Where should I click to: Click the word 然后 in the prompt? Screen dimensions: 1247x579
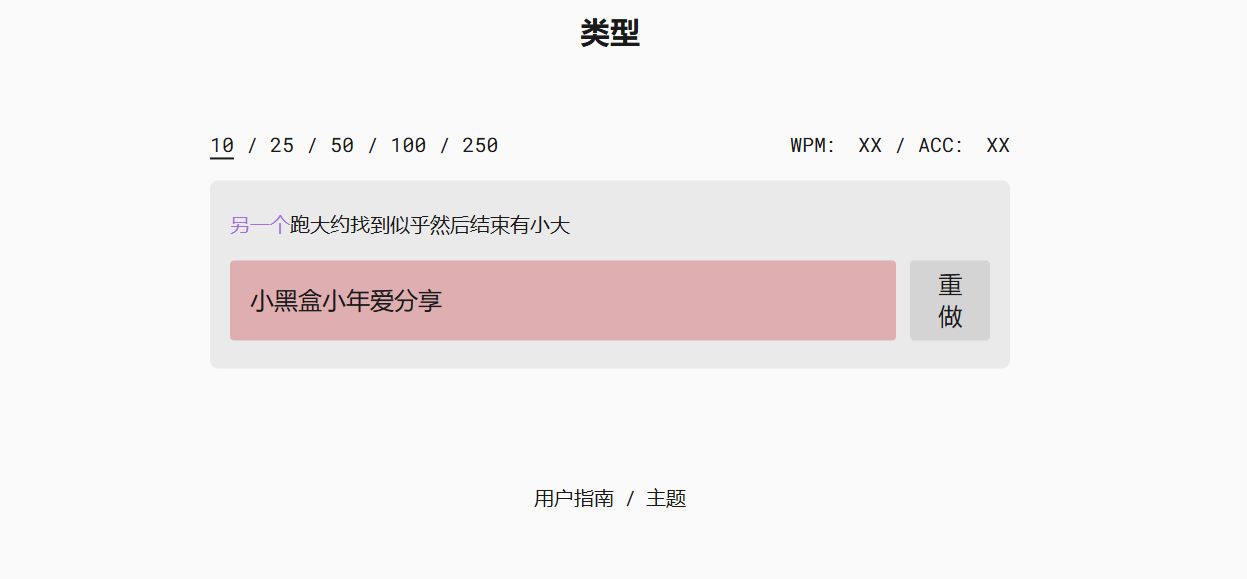(x=450, y=225)
